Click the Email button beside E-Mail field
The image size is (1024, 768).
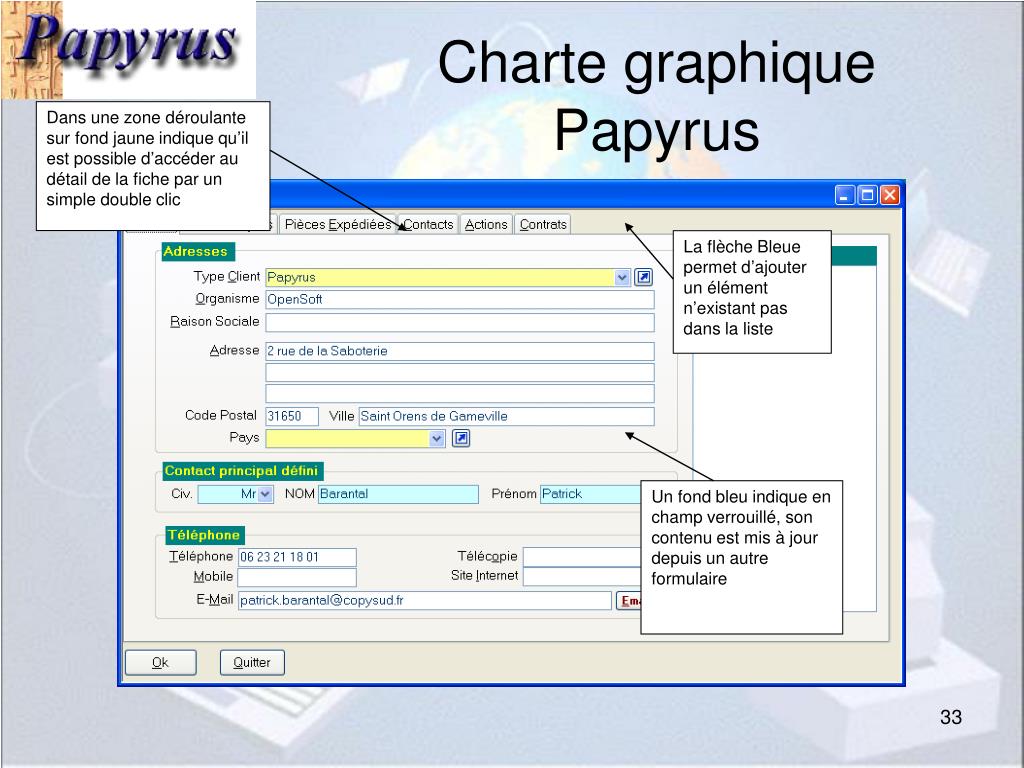629,601
